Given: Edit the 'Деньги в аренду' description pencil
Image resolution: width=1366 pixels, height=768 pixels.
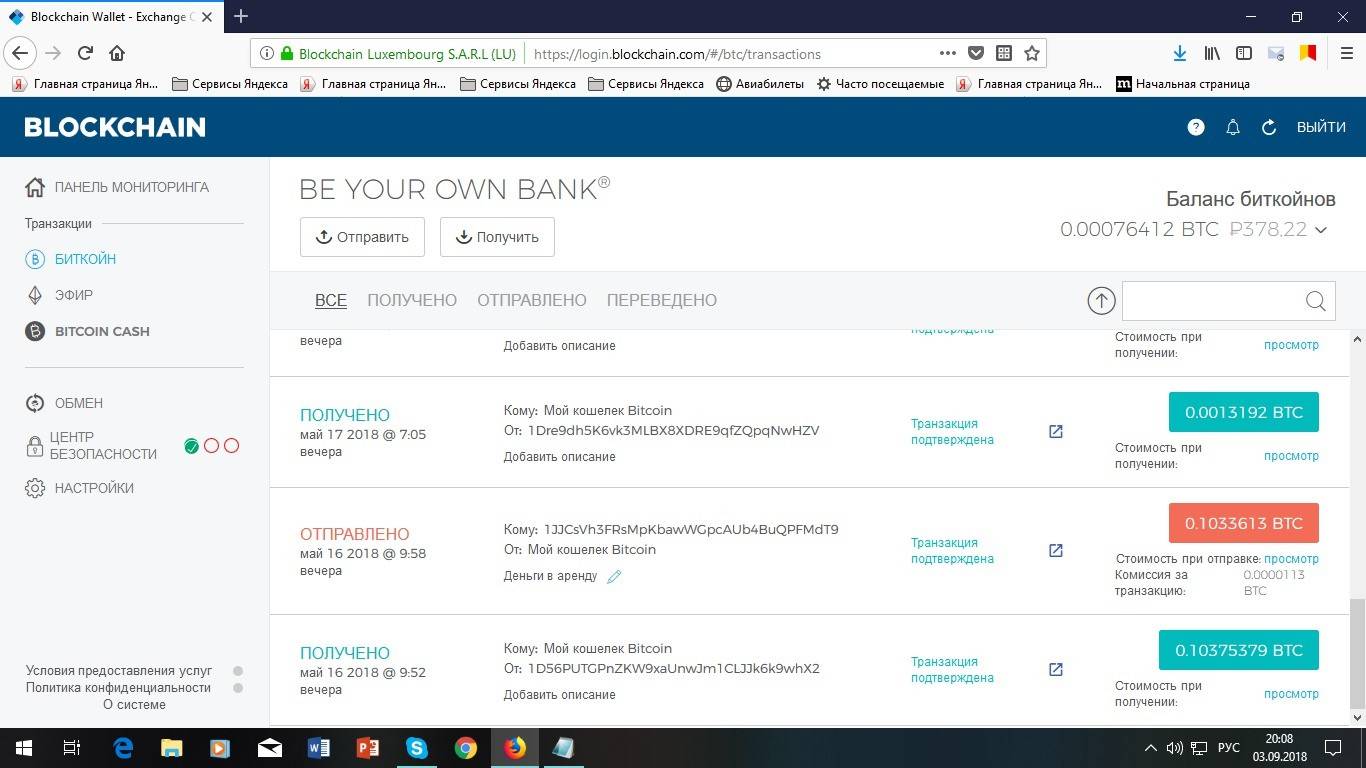Looking at the screenshot, I should point(614,576).
